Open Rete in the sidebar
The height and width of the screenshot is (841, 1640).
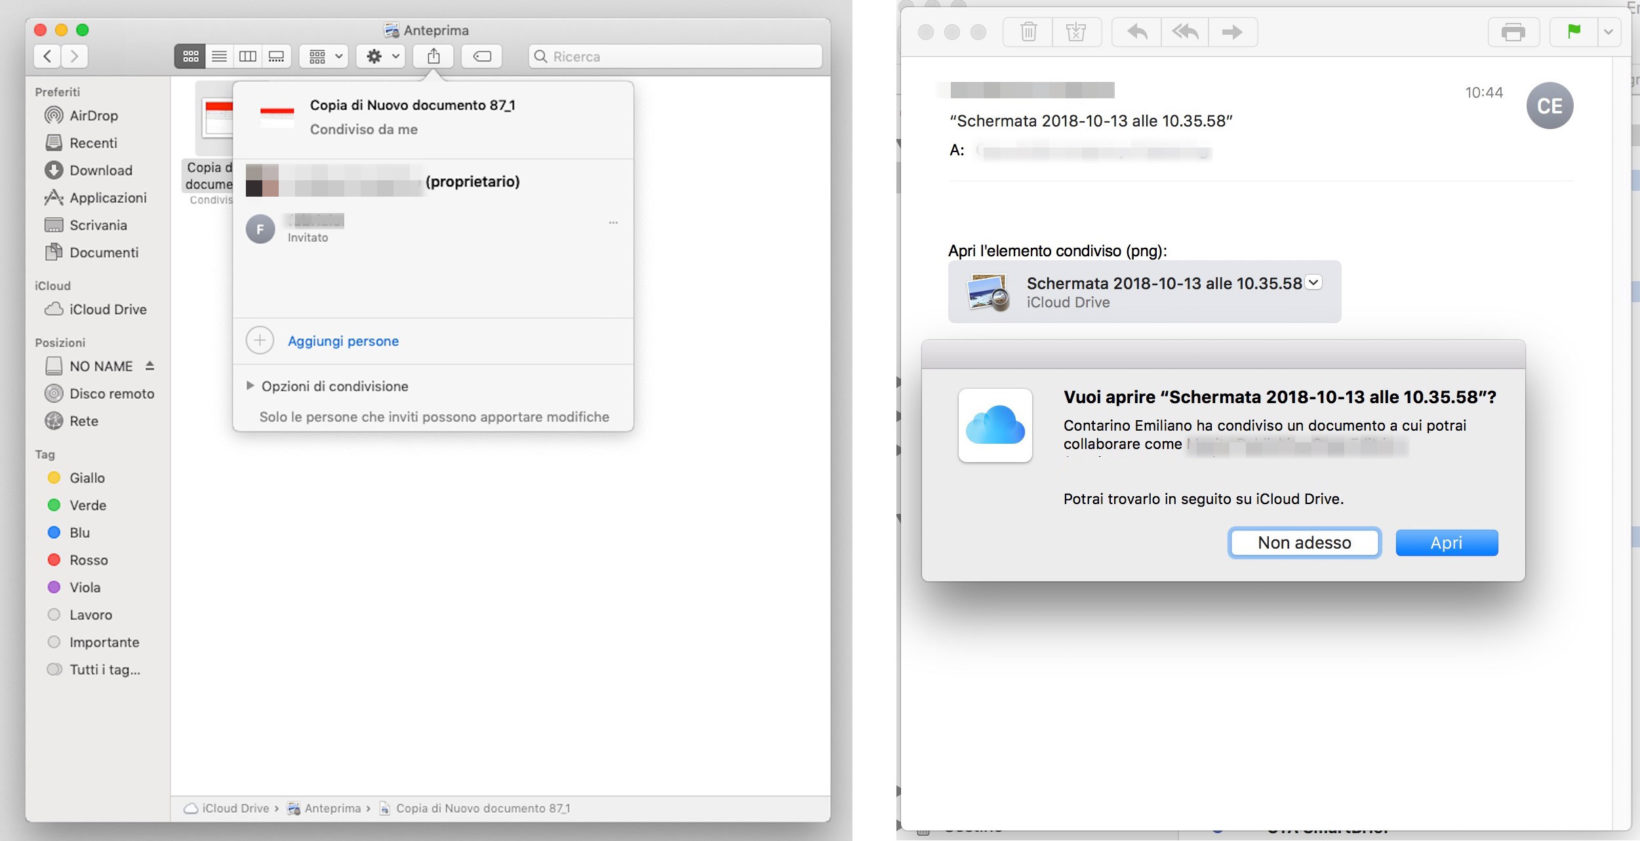[x=83, y=421]
